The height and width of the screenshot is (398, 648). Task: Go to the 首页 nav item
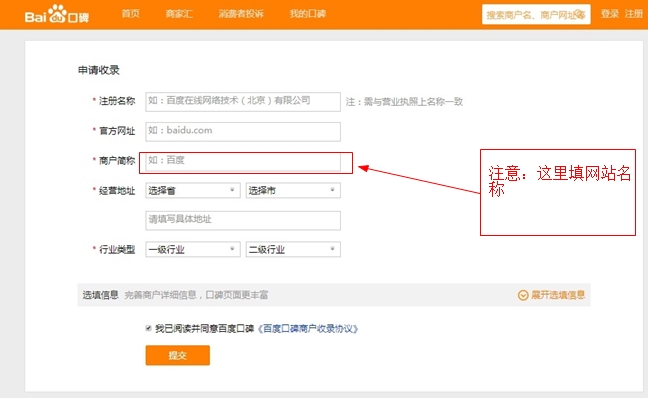[x=131, y=14]
